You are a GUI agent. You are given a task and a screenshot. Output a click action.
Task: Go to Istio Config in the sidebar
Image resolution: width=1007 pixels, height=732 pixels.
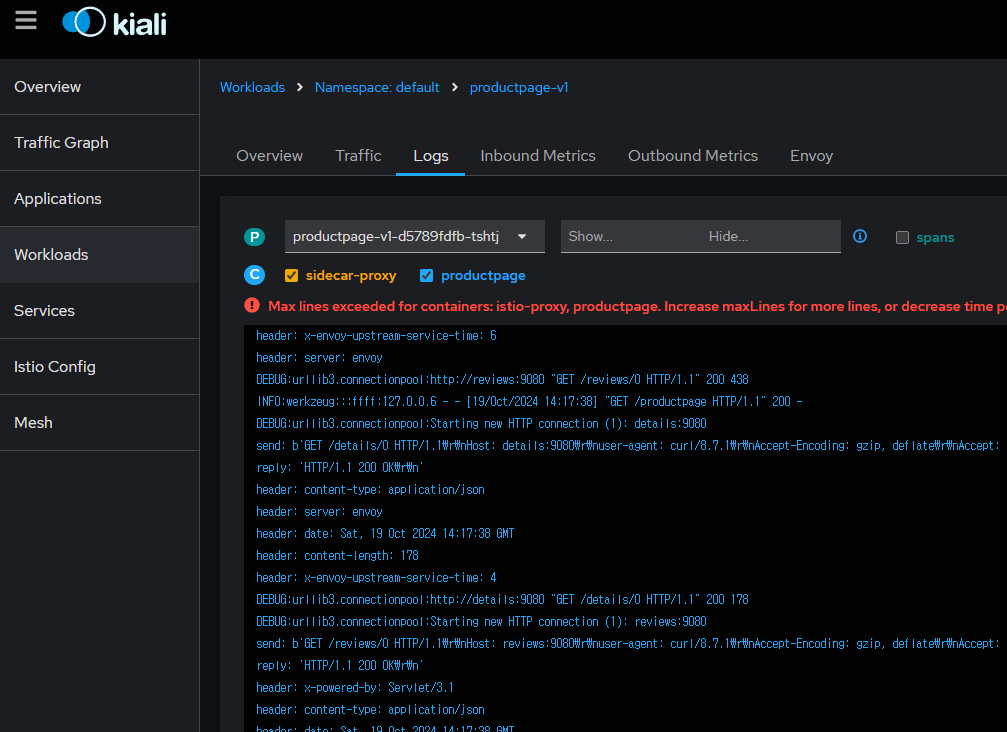55,367
